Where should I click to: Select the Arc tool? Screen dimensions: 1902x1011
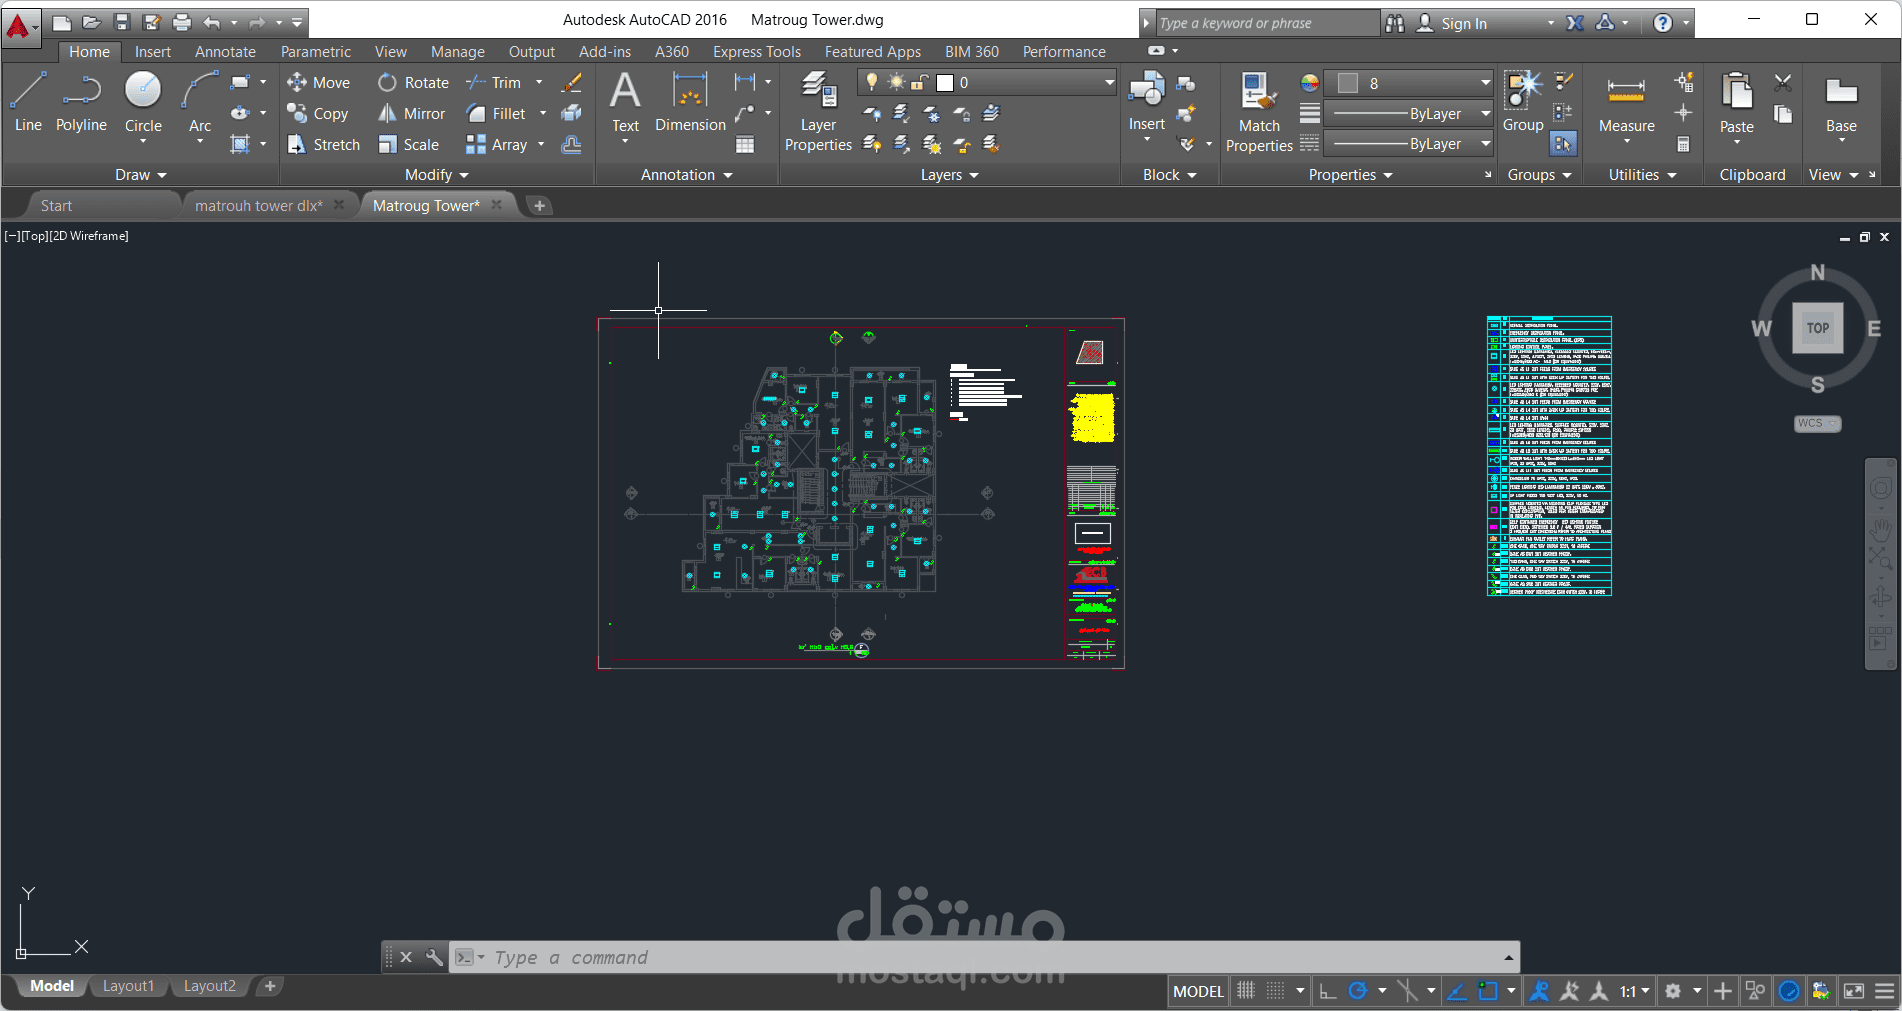[x=200, y=102]
